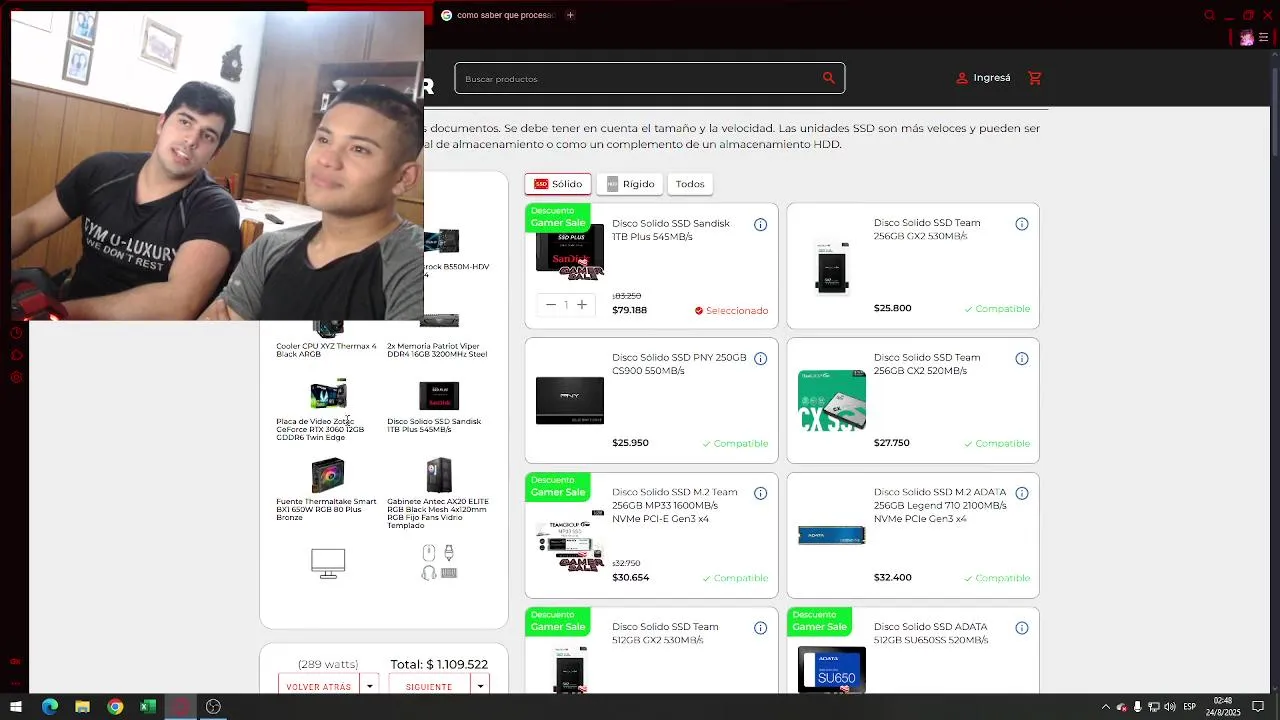Decrease Sandisk SSD quantity with minus button
The height and width of the screenshot is (720, 1280).
click(550, 305)
